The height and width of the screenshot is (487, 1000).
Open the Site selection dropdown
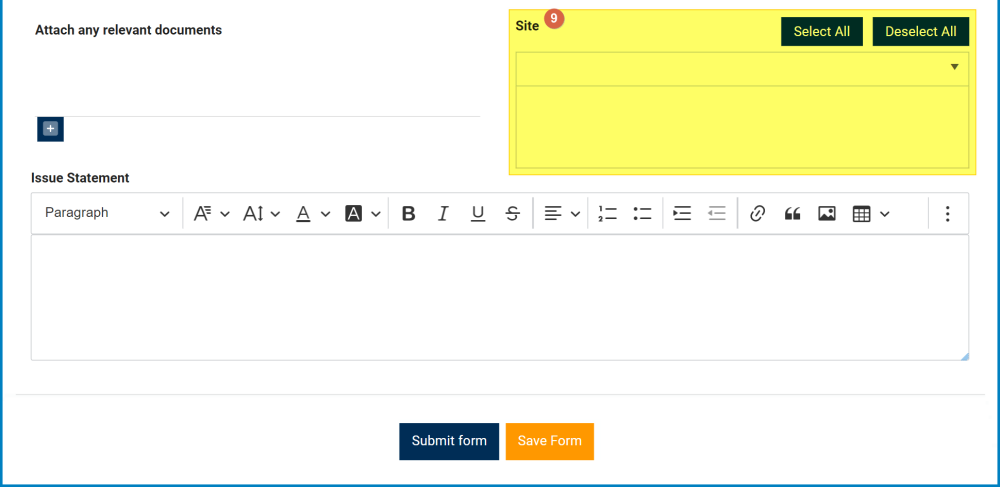(x=742, y=68)
